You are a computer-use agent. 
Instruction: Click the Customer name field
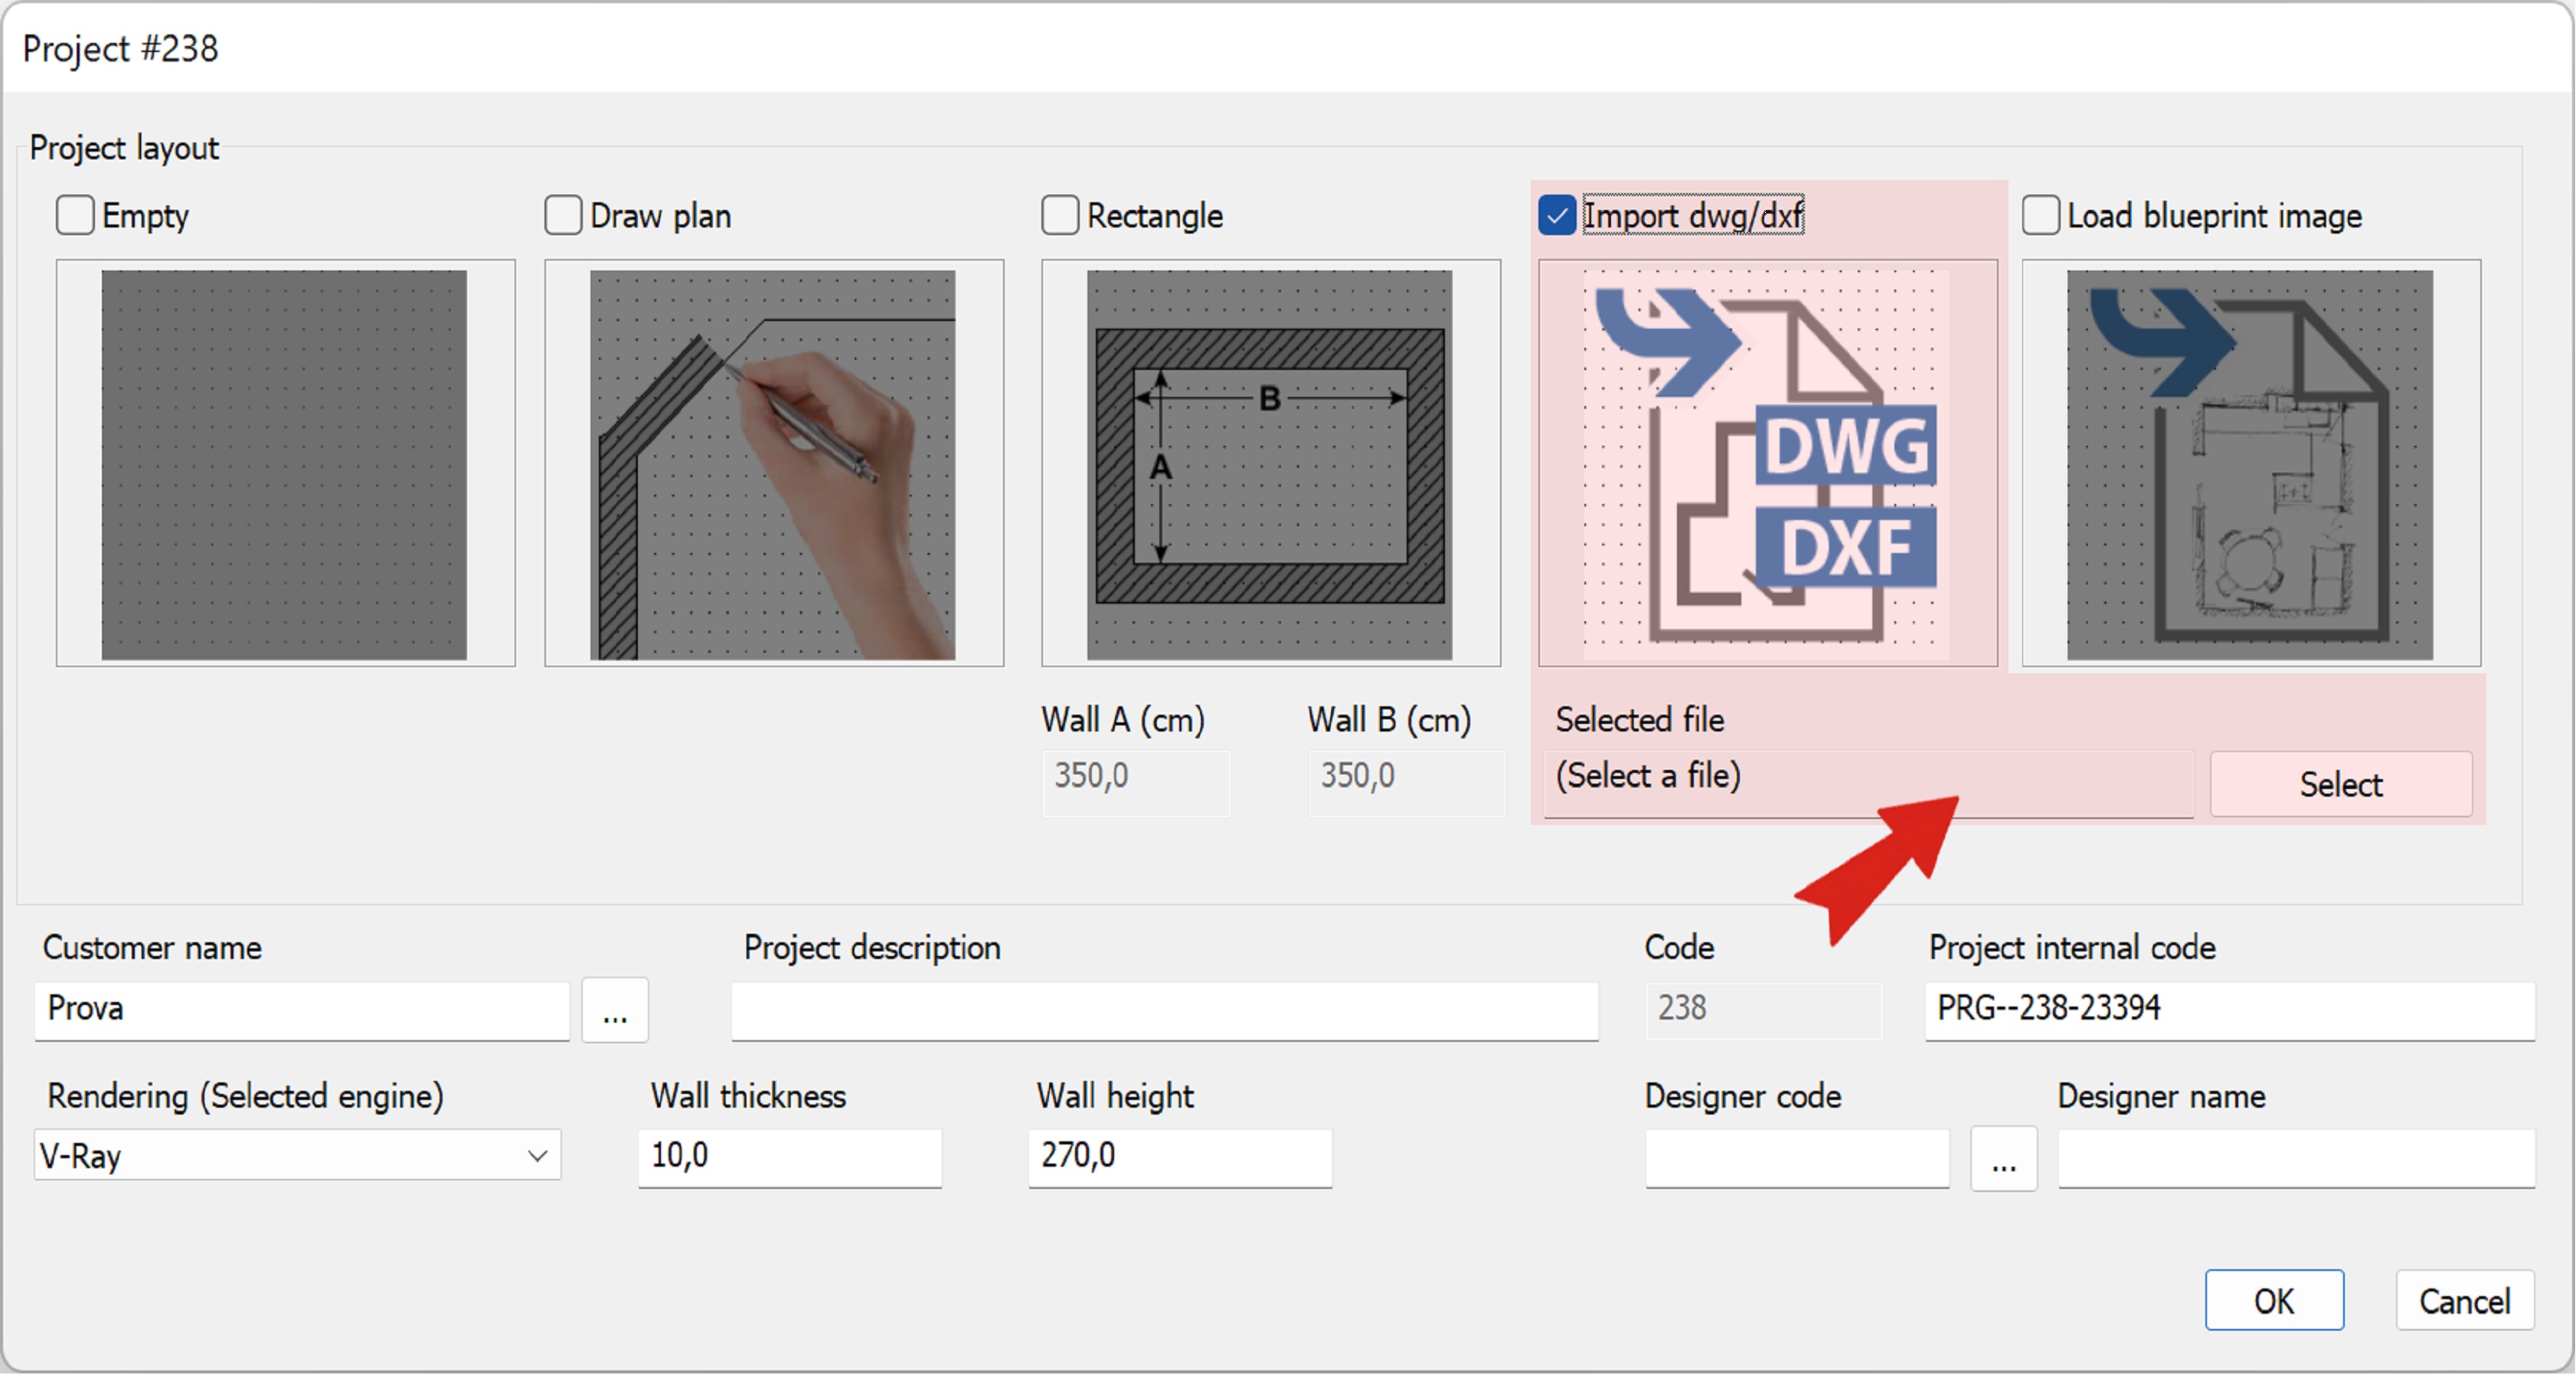pyautogui.click(x=302, y=1011)
